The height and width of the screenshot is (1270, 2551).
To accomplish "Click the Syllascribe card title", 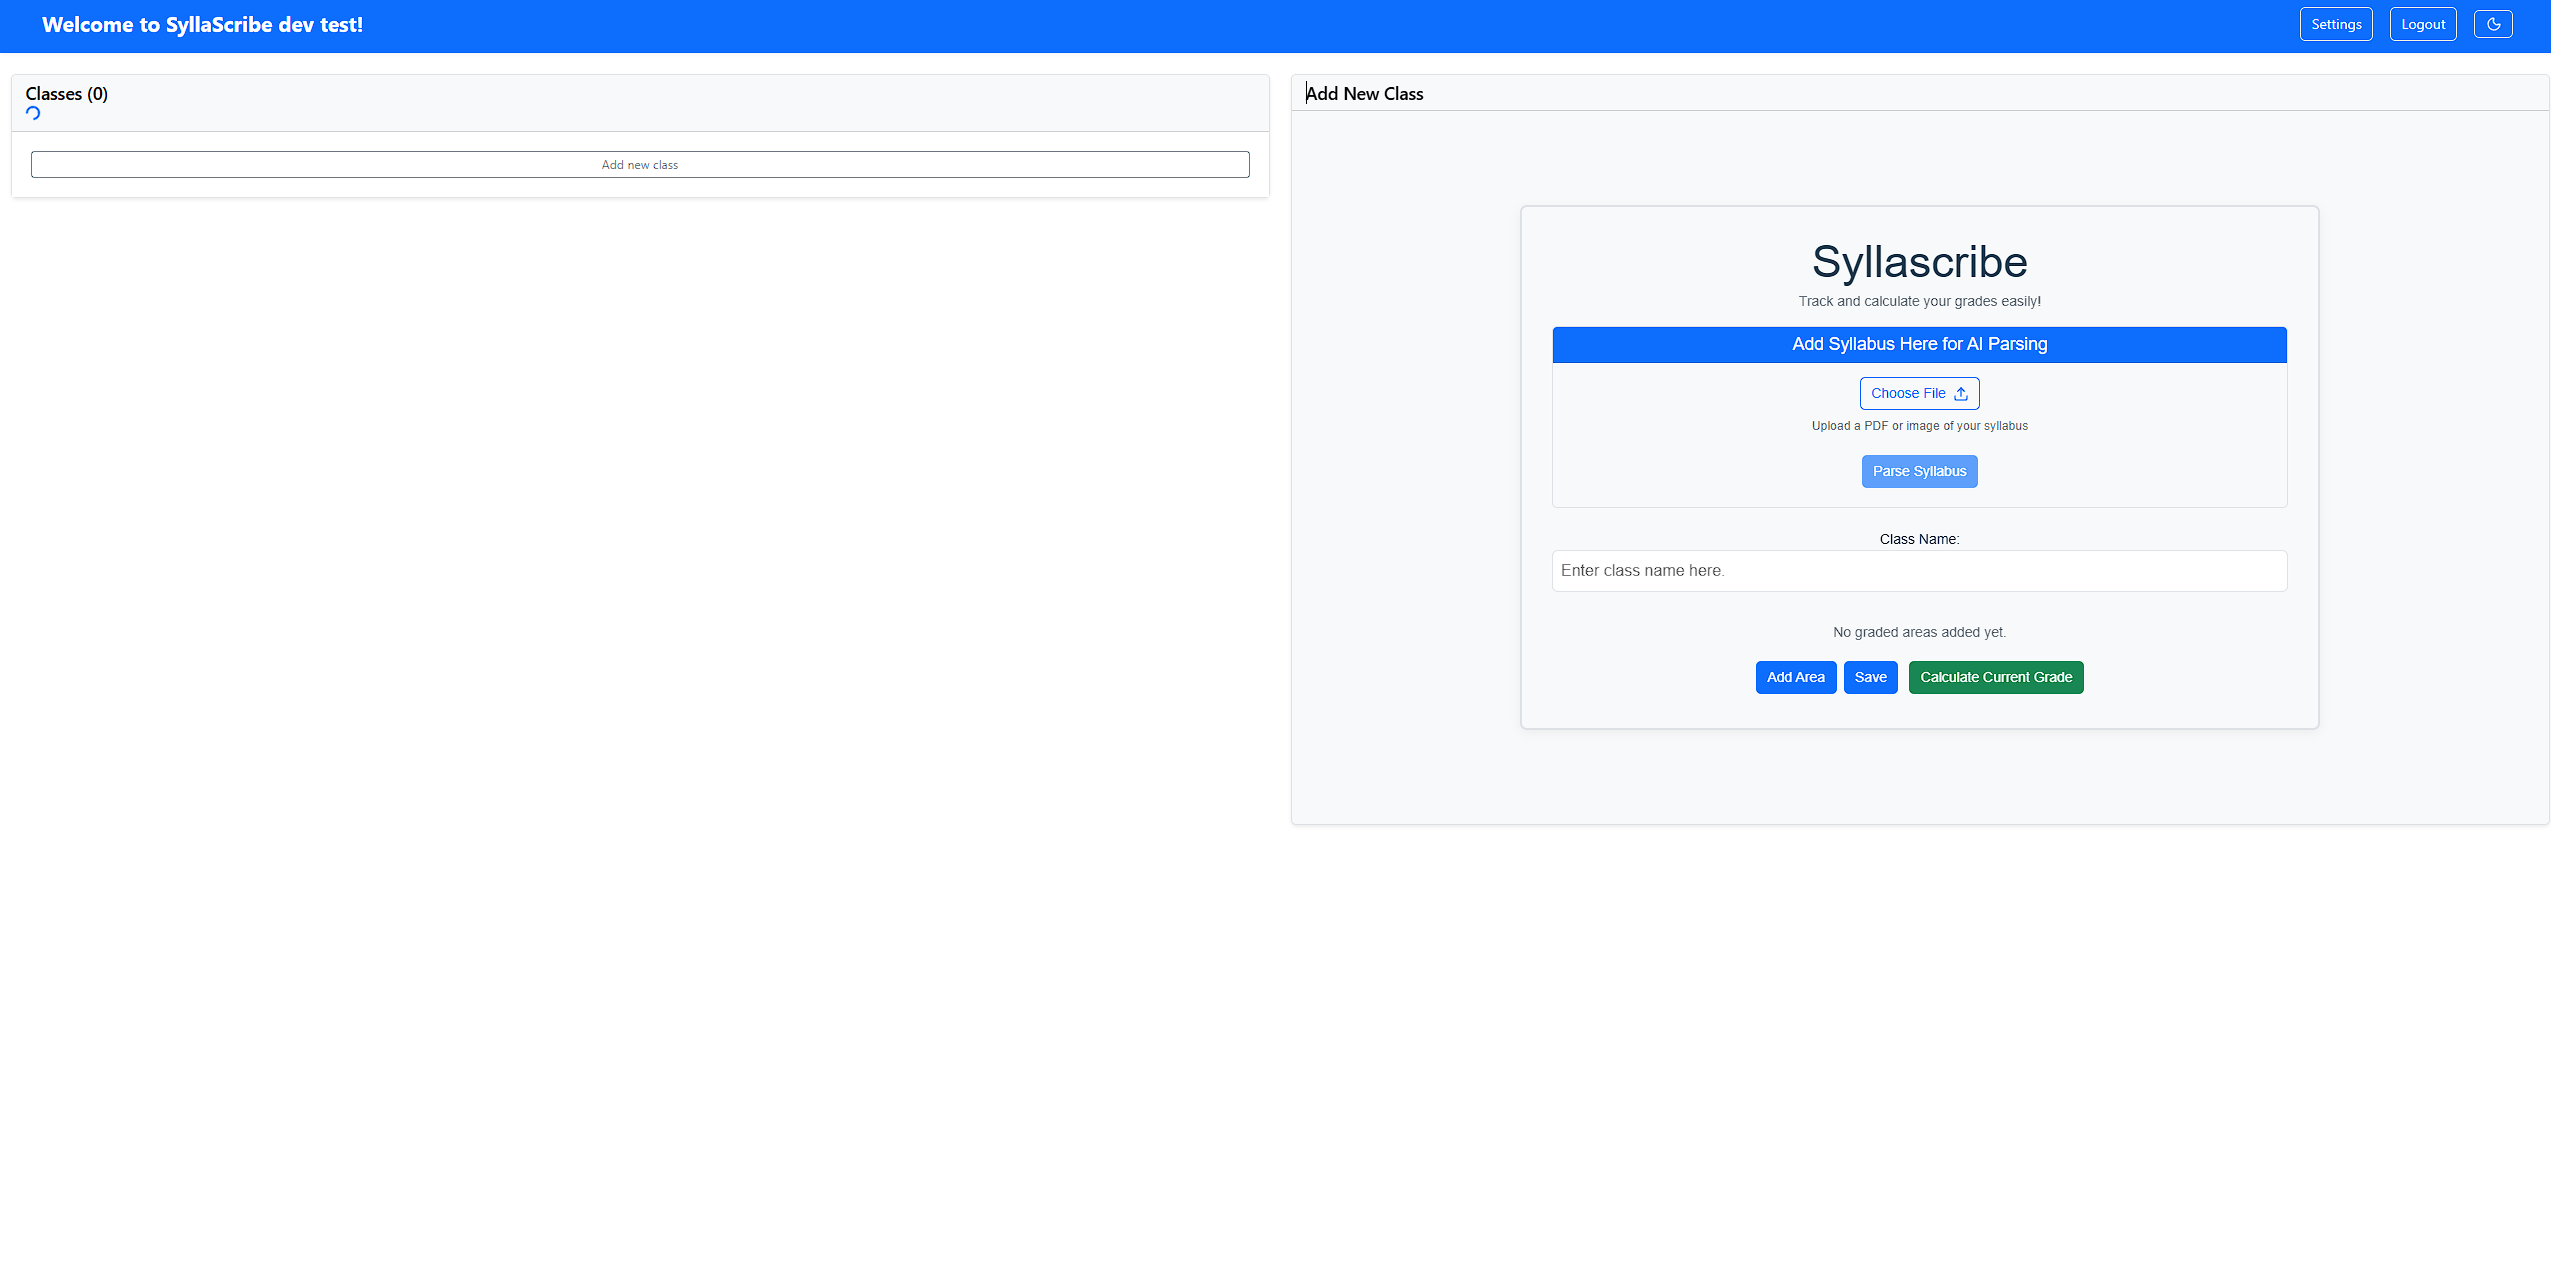I will 1918,263.
